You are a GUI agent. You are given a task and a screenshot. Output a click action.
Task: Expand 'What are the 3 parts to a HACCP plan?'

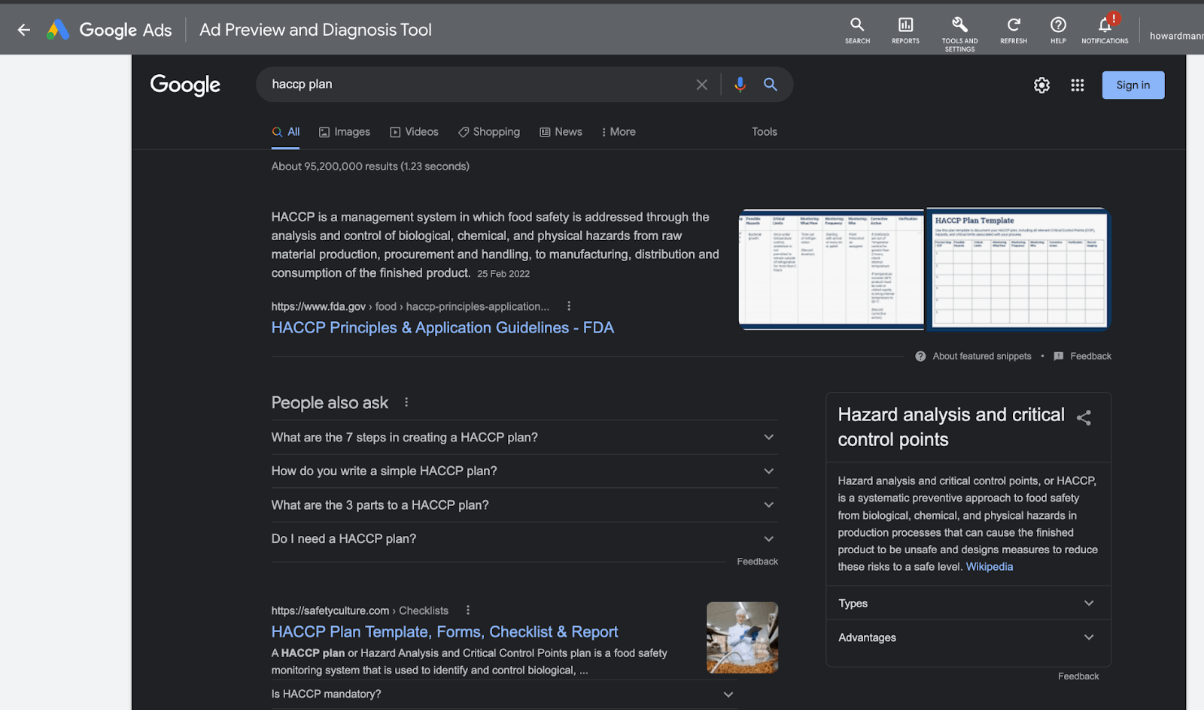(x=524, y=505)
